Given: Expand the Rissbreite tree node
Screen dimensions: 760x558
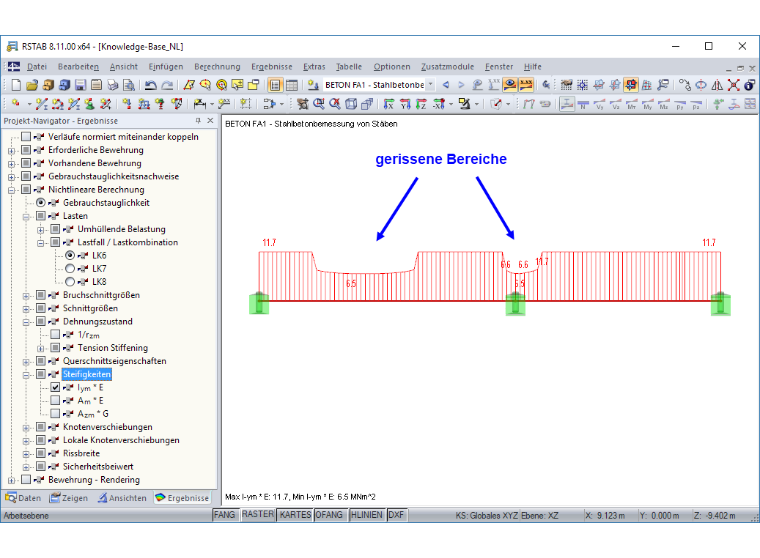Looking at the screenshot, I should pos(26,454).
